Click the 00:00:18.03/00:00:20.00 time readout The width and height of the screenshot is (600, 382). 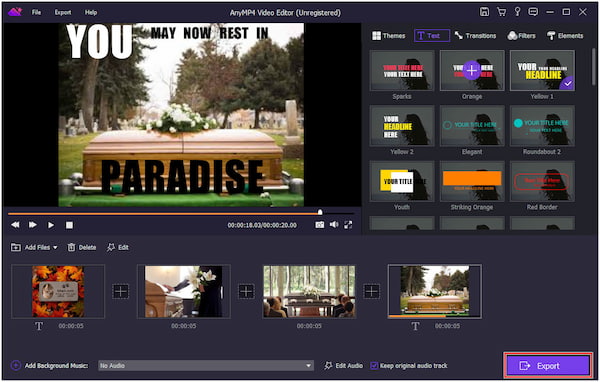tap(262, 225)
